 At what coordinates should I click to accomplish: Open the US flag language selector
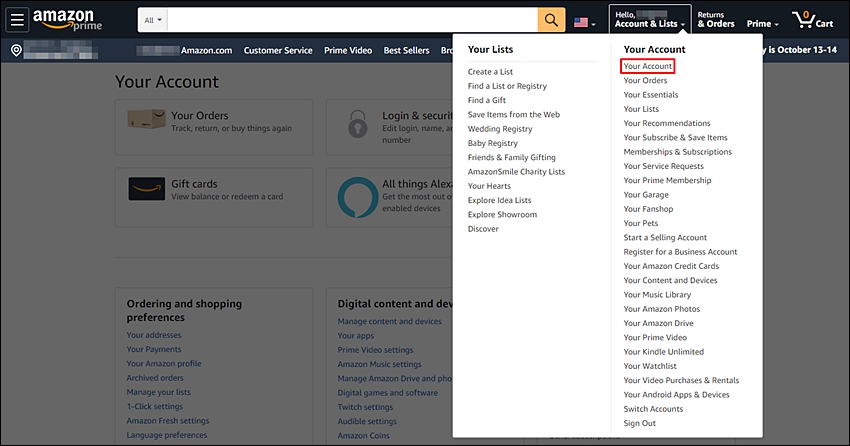pyautogui.click(x=584, y=23)
